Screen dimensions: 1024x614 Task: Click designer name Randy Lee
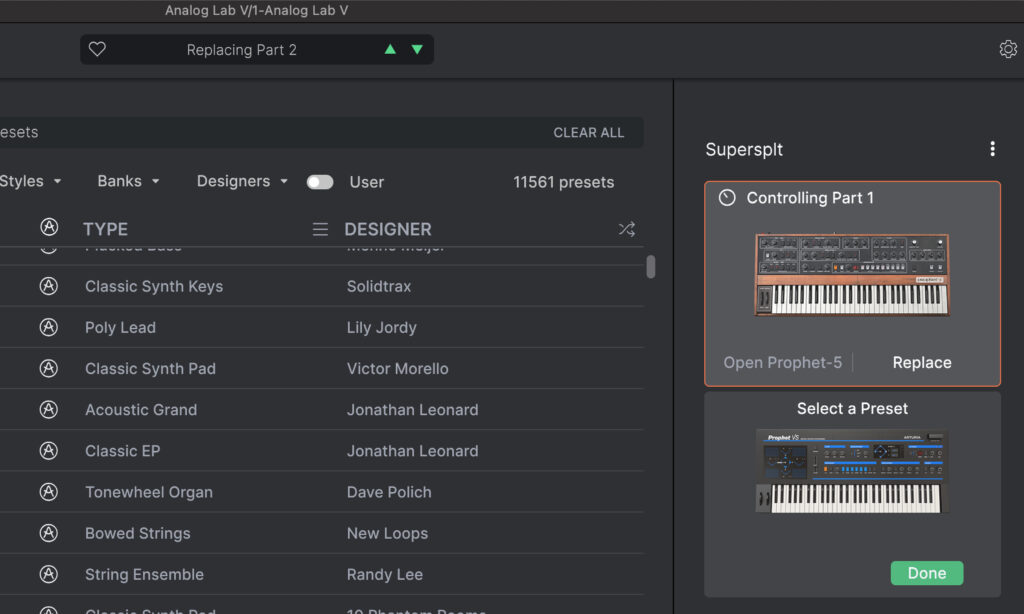coord(385,574)
